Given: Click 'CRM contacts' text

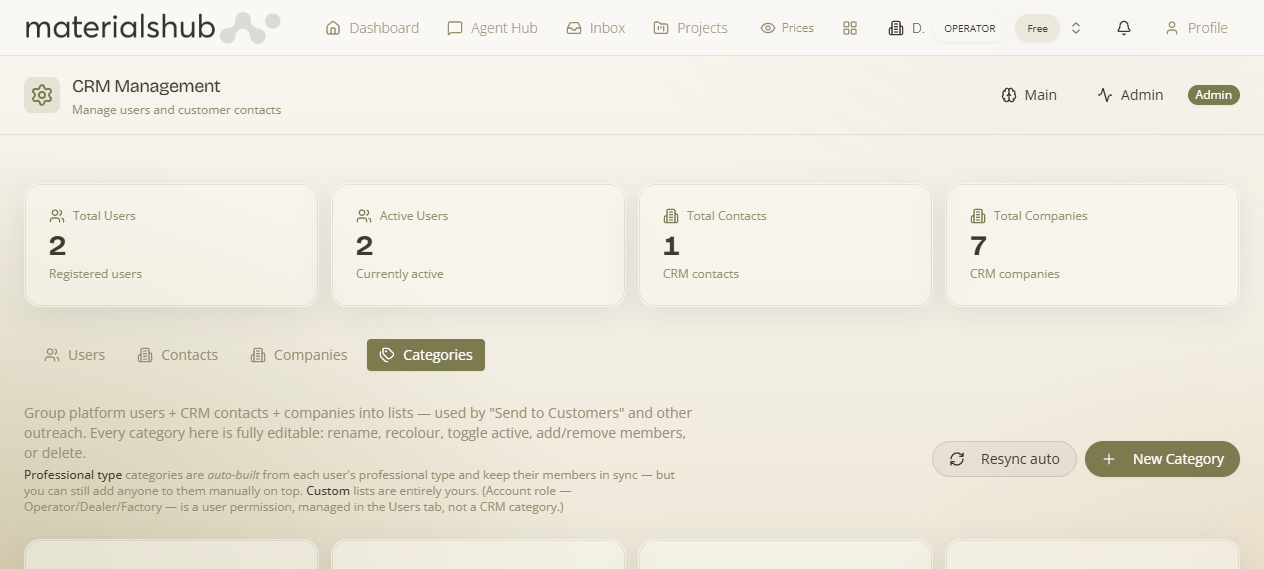Looking at the screenshot, I should coord(701,274).
